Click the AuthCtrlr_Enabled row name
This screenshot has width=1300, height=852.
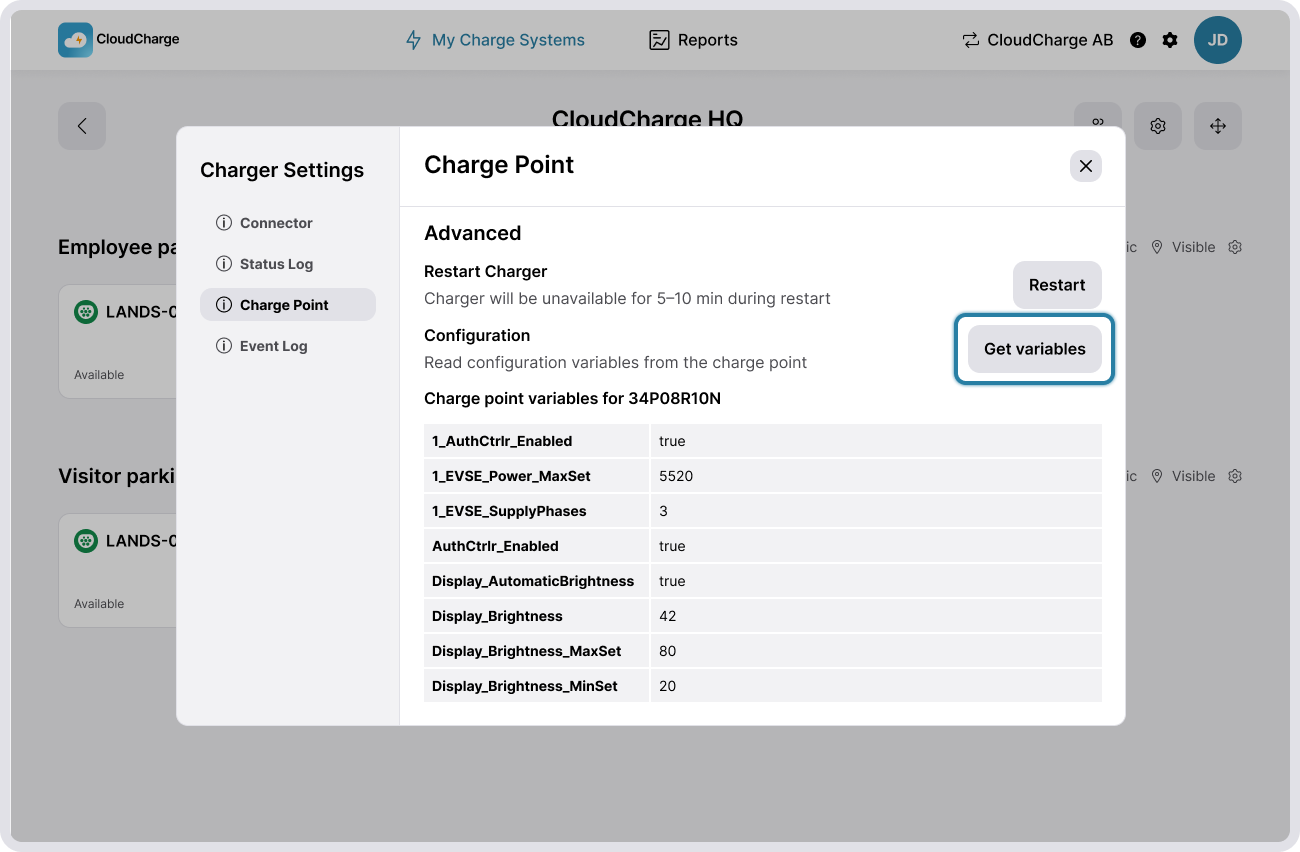(495, 546)
